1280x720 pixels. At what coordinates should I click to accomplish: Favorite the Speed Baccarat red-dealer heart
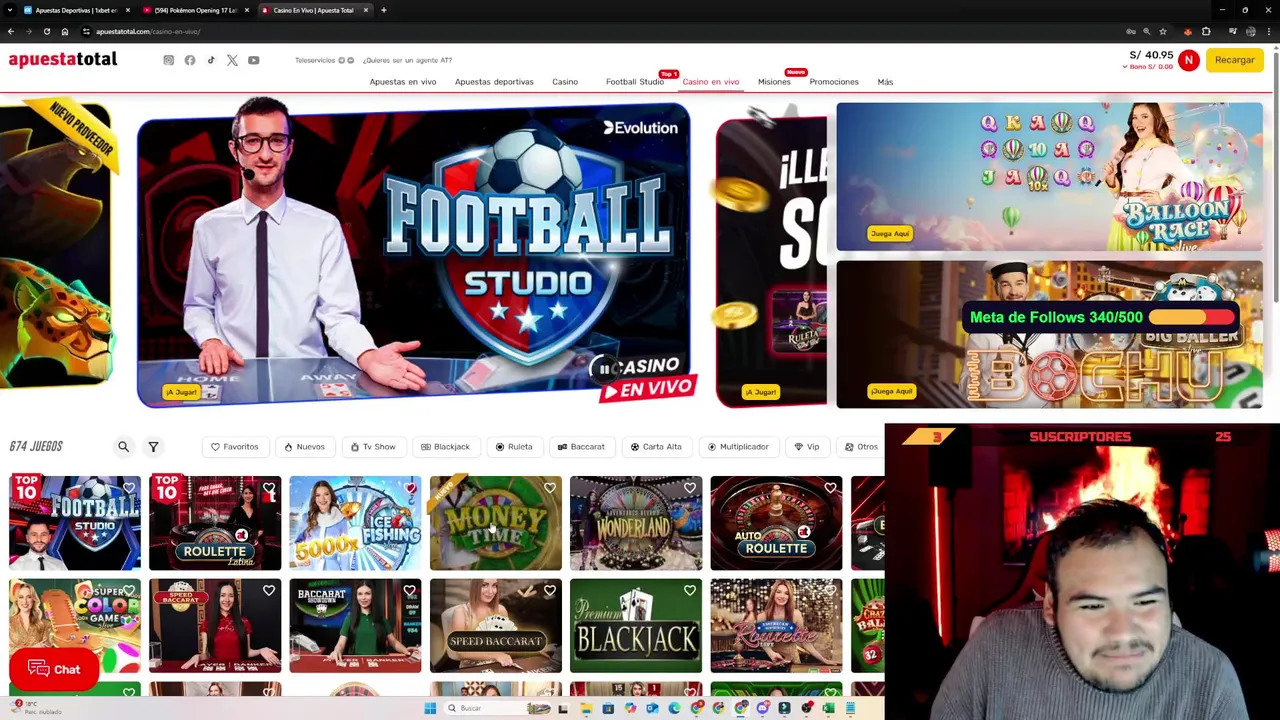click(x=269, y=591)
